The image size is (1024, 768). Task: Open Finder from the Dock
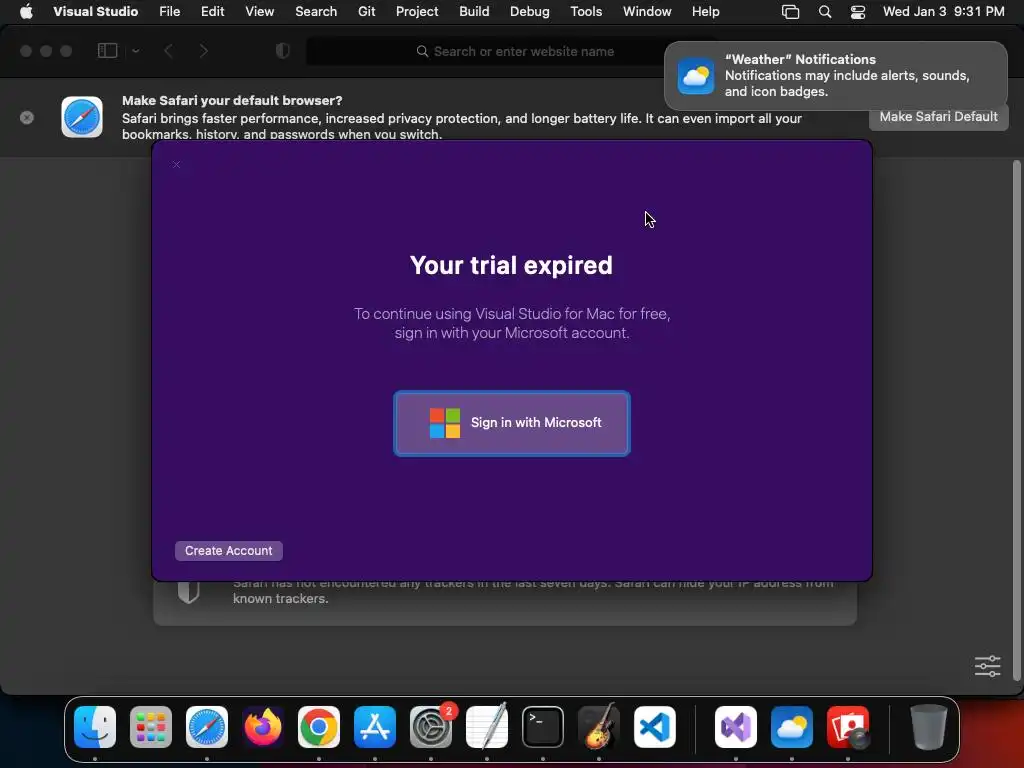[x=95, y=727]
